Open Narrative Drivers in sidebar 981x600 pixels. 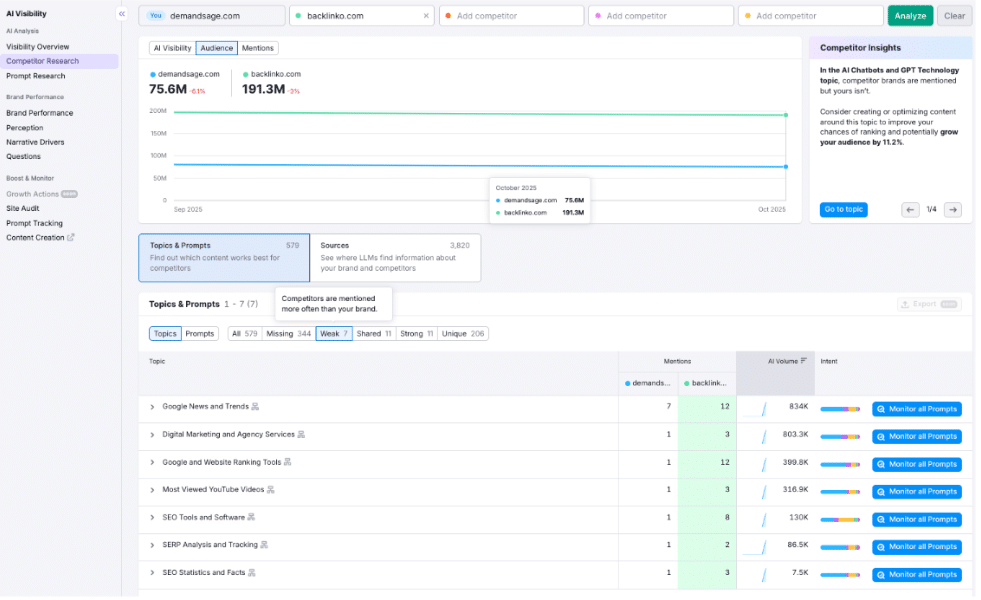36,143
